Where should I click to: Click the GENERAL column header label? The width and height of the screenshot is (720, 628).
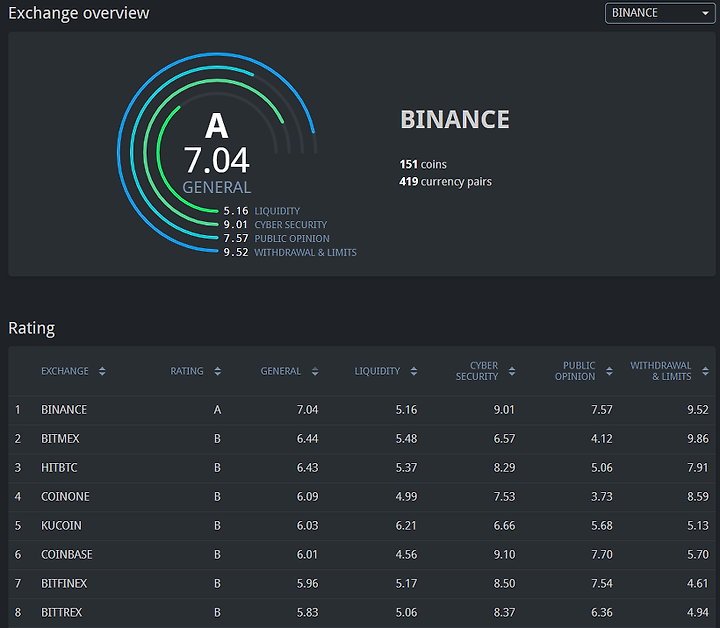281,371
